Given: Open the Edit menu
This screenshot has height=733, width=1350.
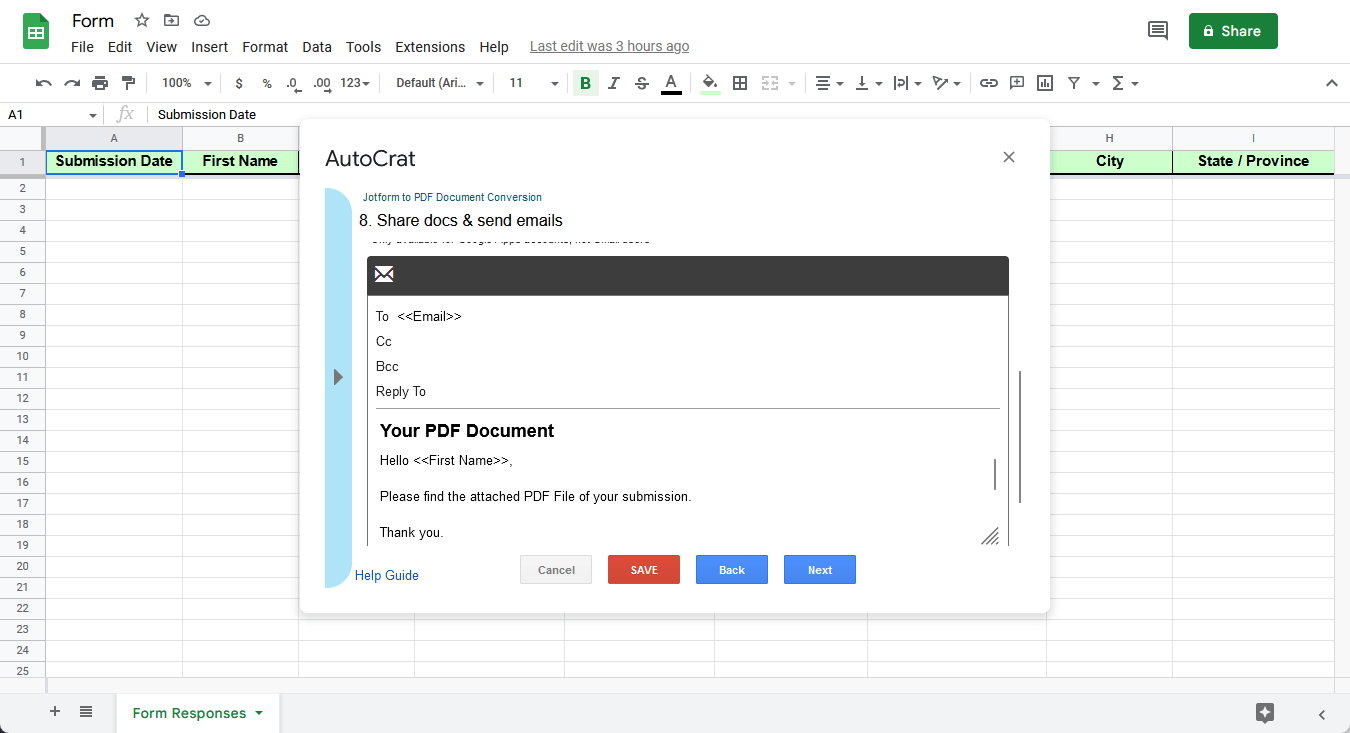Looking at the screenshot, I should (x=120, y=47).
